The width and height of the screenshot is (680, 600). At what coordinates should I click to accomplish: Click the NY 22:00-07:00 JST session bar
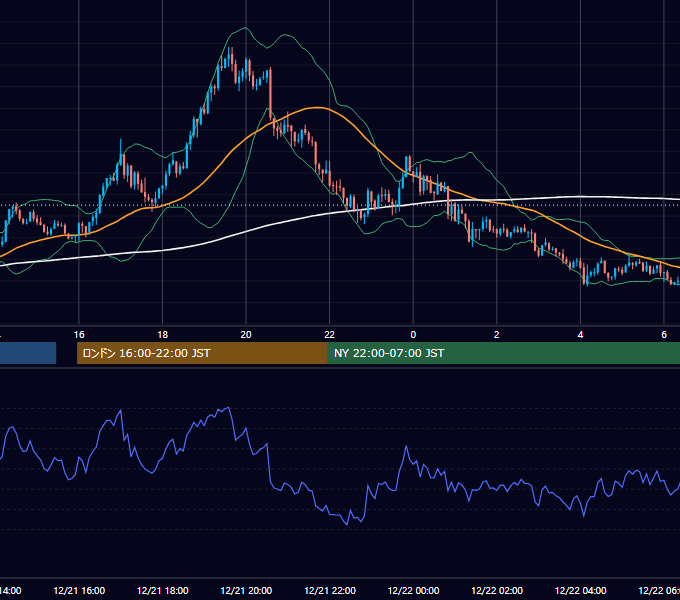click(503, 353)
